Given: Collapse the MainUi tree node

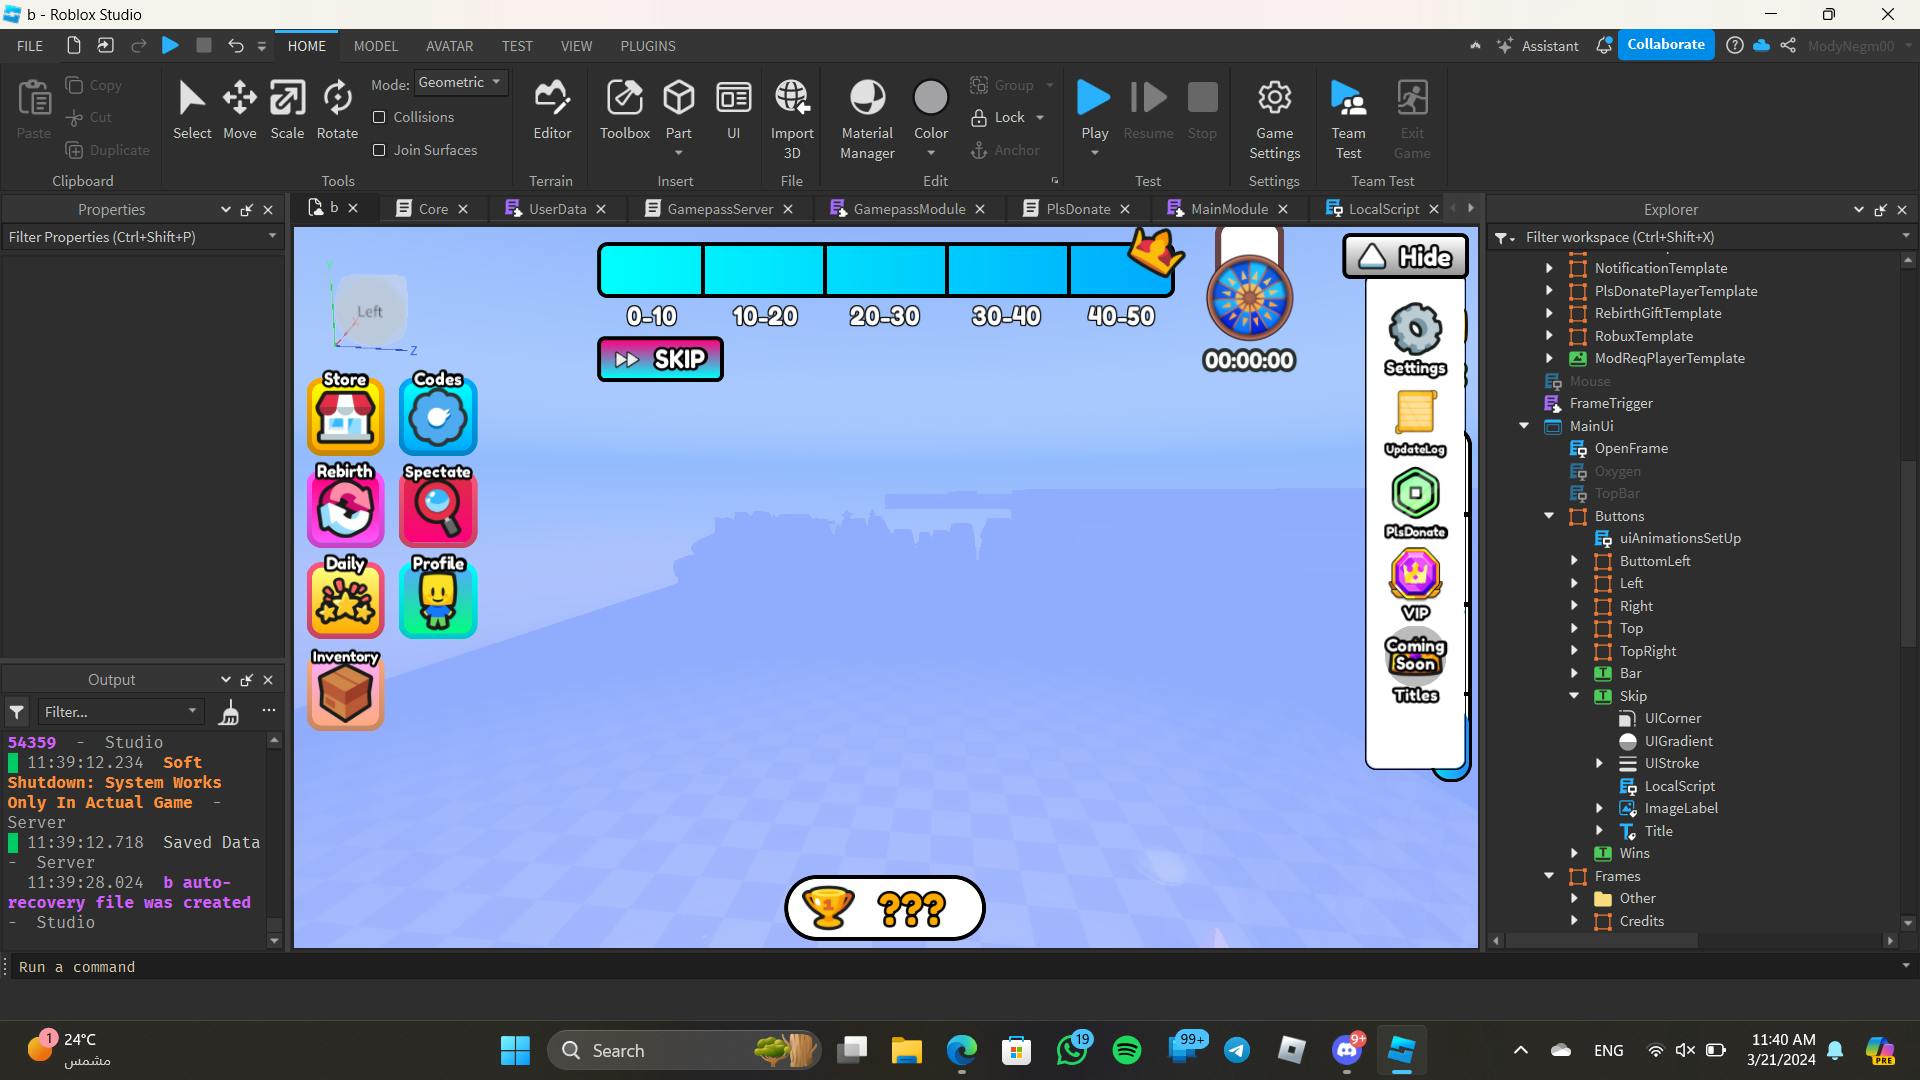Looking at the screenshot, I should (1524, 426).
